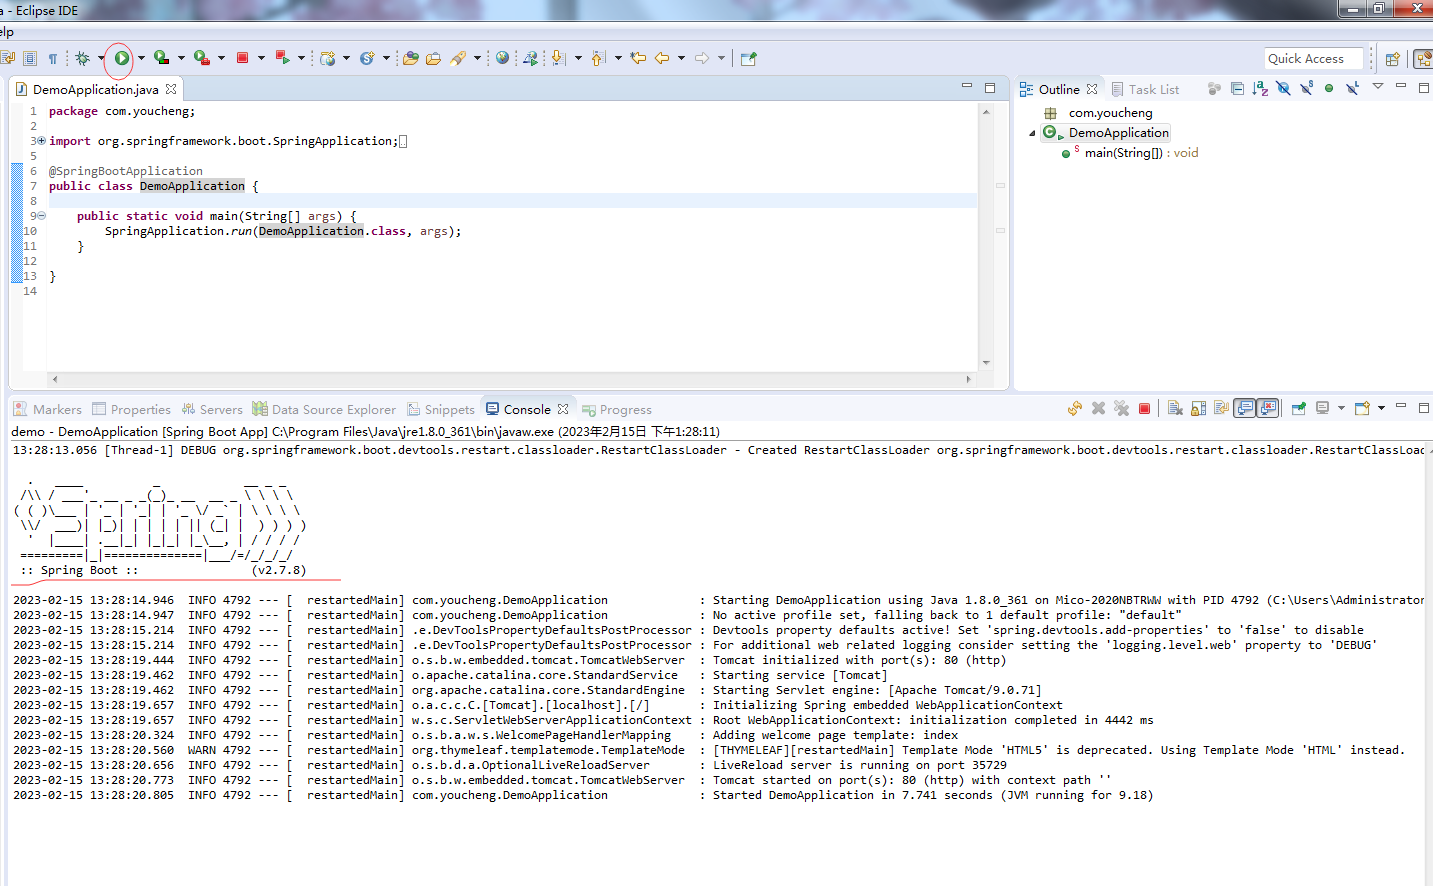Open the Snippets tab
The height and width of the screenshot is (886, 1433).
coord(441,409)
